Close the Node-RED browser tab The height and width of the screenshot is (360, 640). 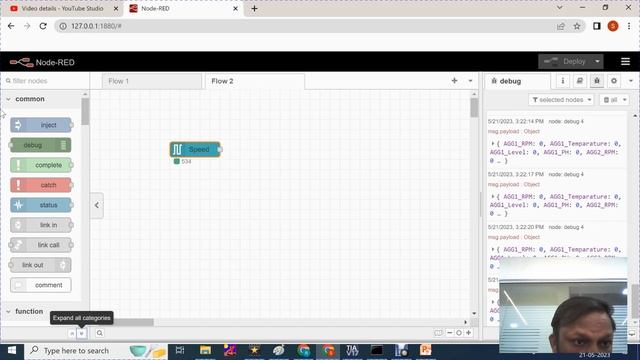236,9
